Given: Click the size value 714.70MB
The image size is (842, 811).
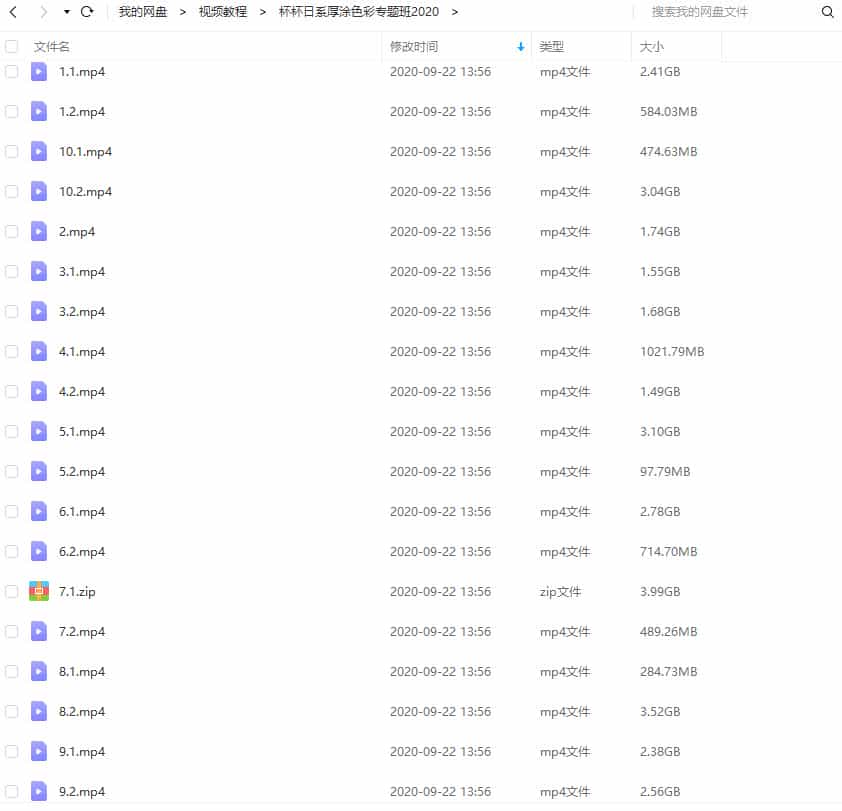Looking at the screenshot, I should pos(668,552).
